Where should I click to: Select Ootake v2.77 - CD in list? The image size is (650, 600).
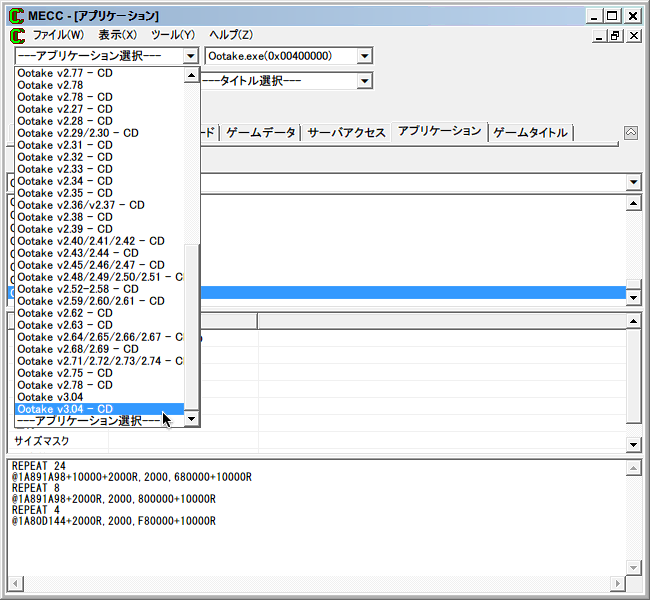point(99,73)
